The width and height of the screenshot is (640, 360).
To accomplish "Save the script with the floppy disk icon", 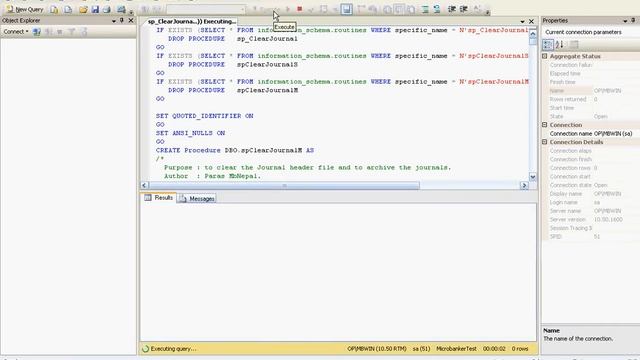I will pos(95,9).
